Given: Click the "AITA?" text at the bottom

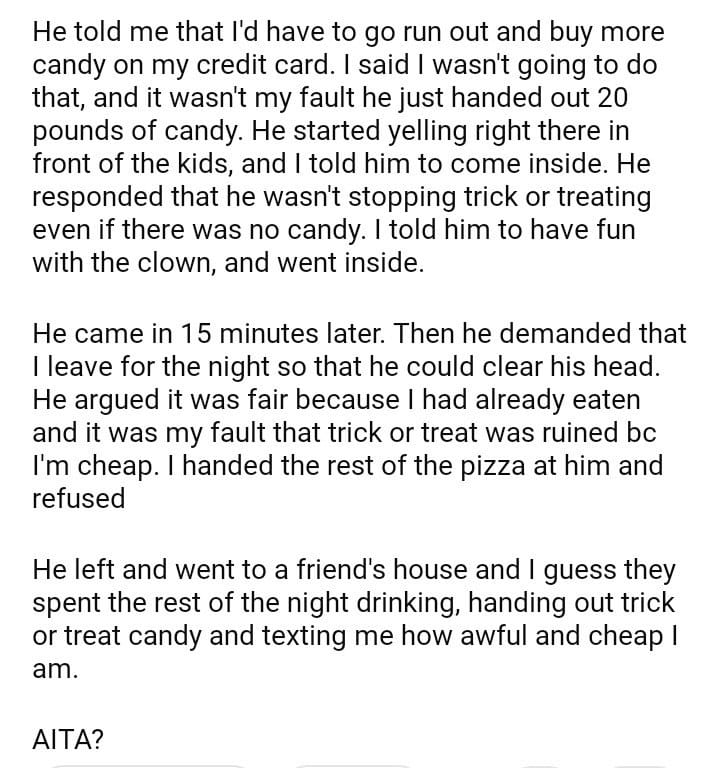Looking at the screenshot, I should [x=70, y=739].
